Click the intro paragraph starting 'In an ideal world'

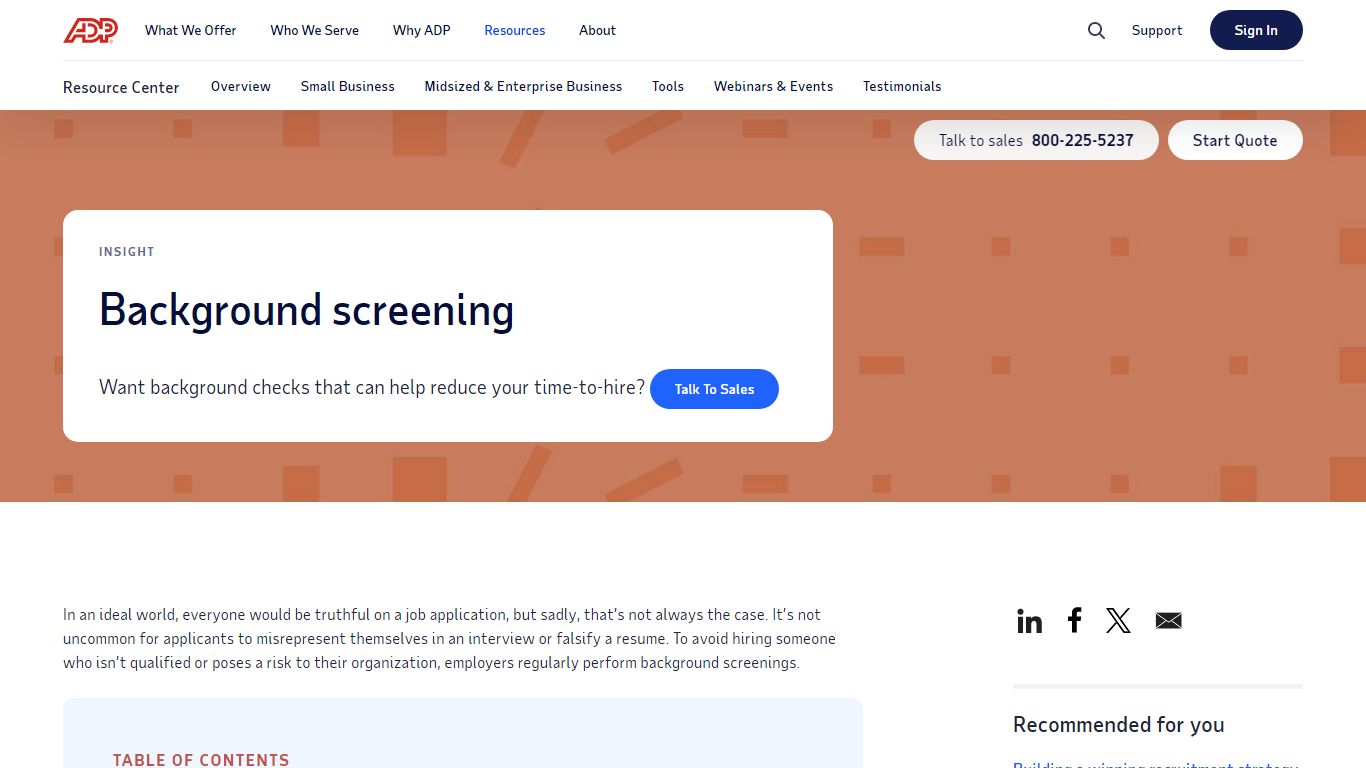pyautogui.click(x=449, y=638)
